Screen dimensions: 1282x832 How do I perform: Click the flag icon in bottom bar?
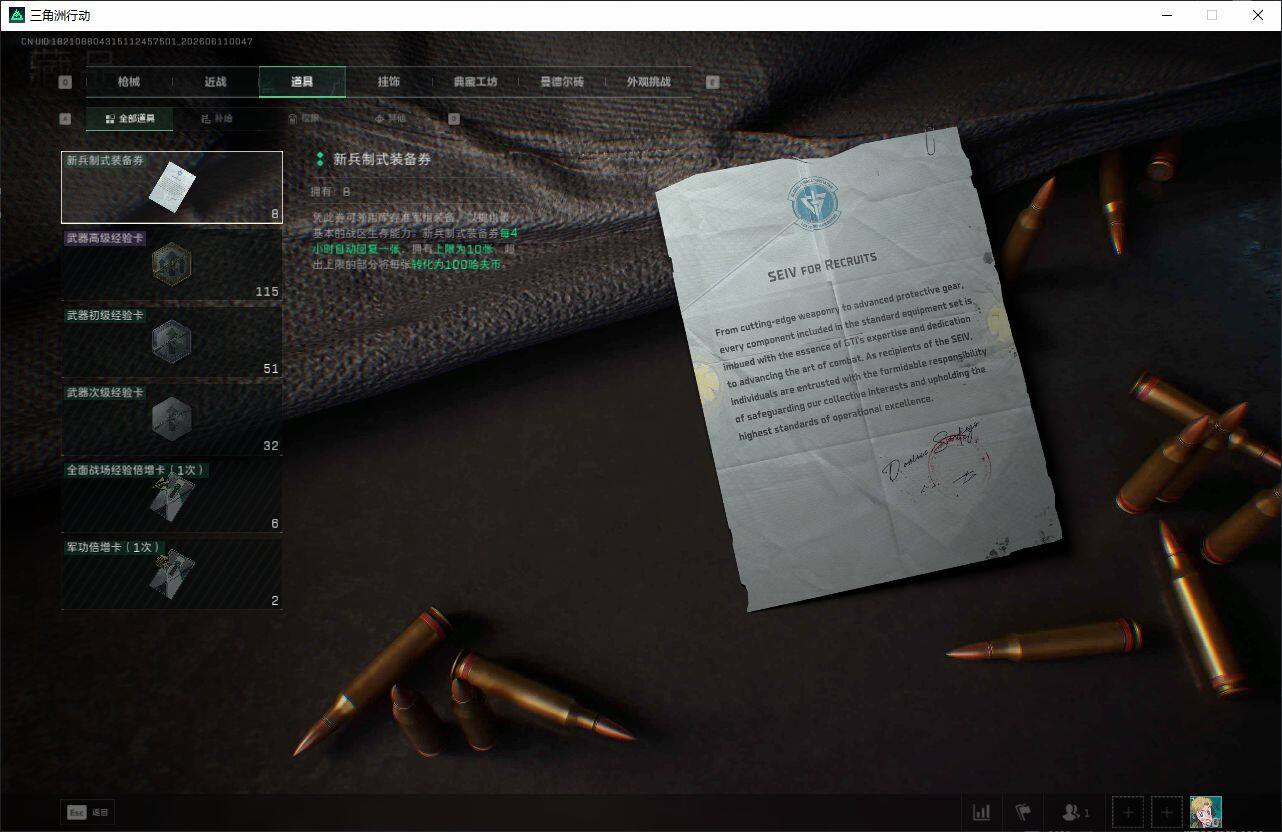(1023, 812)
